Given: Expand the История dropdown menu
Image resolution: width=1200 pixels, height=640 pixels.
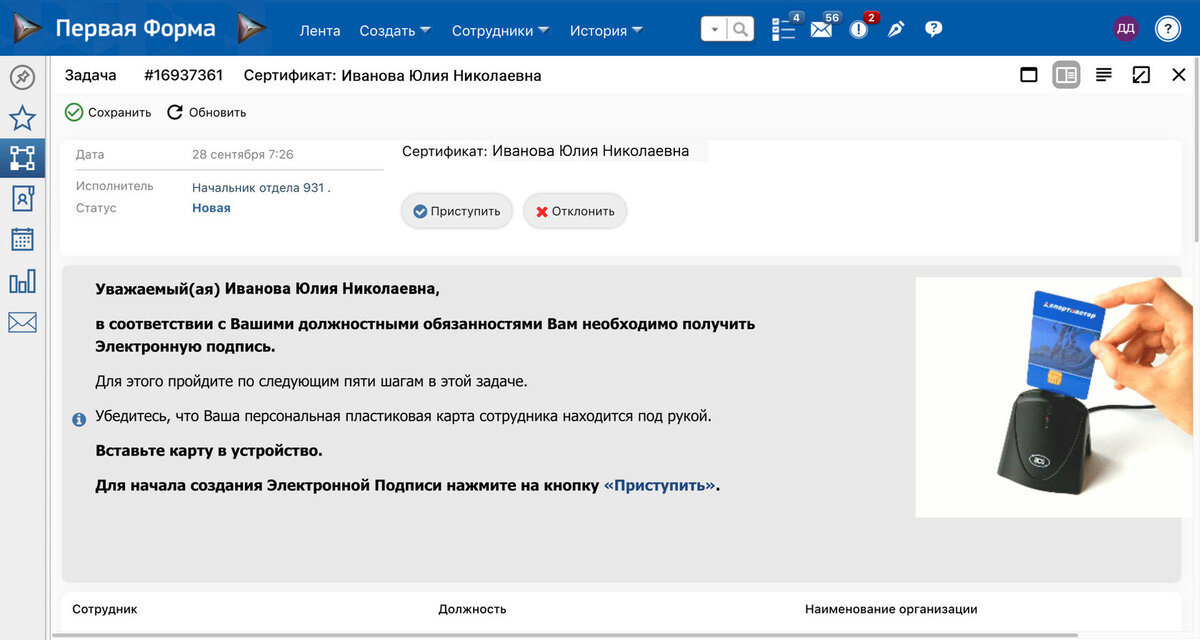Looking at the screenshot, I should (606, 30).
